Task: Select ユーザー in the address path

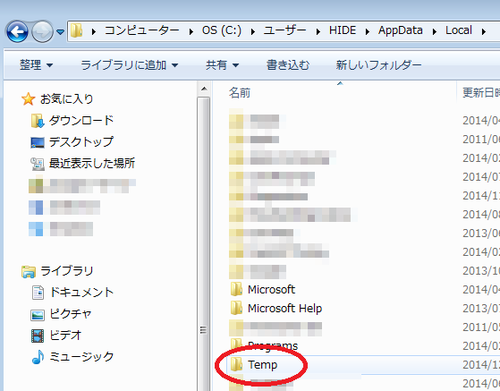Action: point(284,31)
